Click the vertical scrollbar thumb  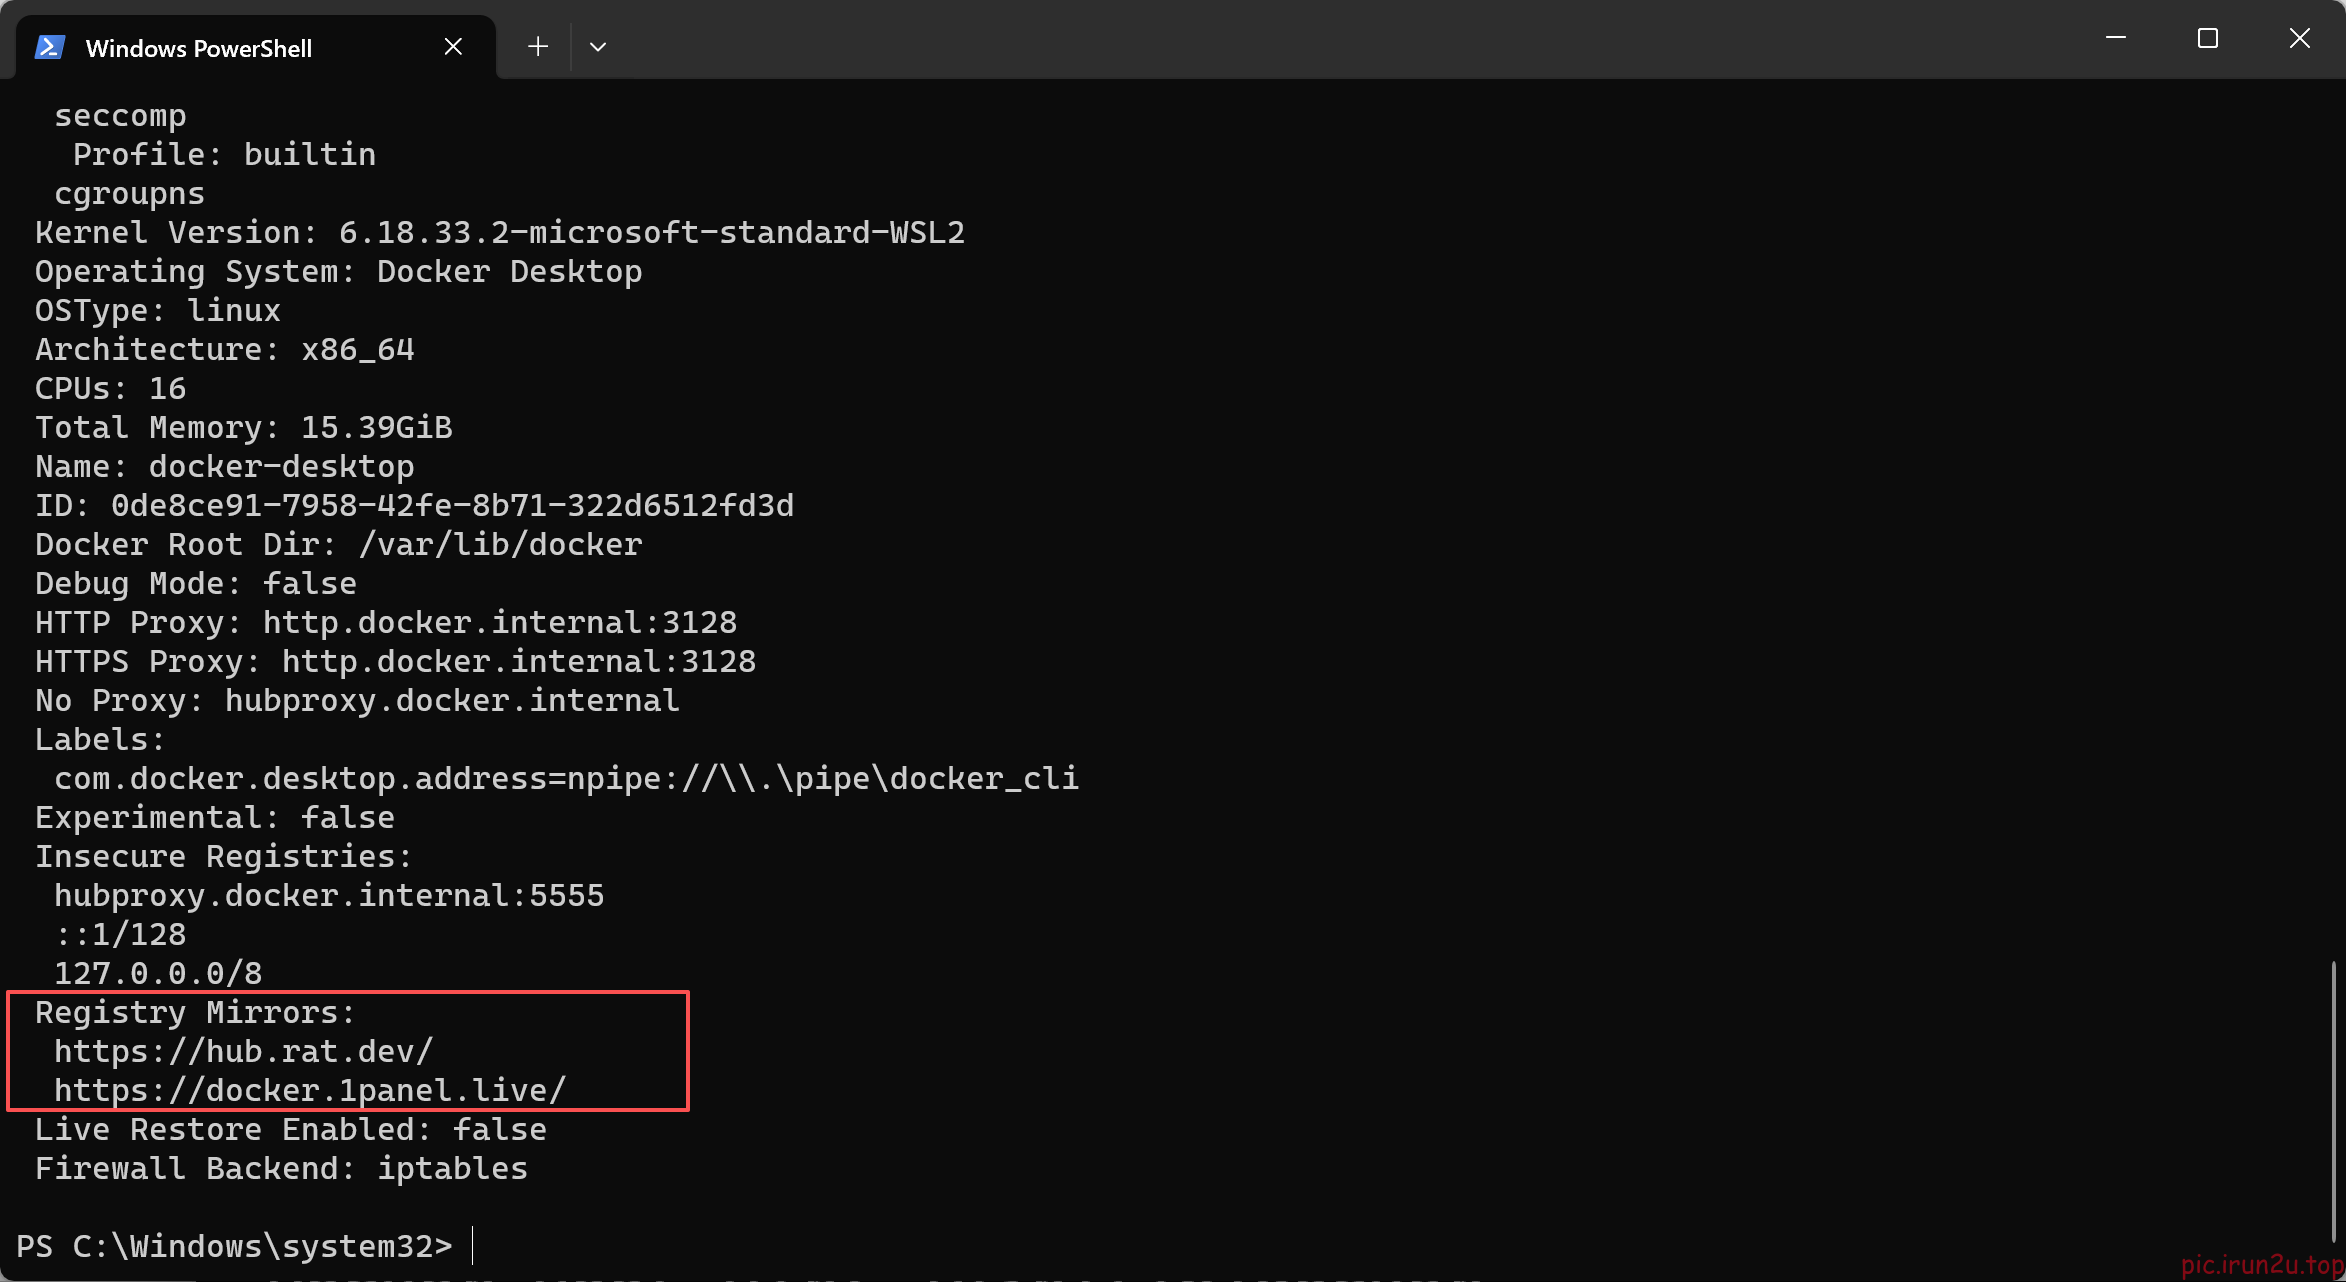pos(2333,1100)
